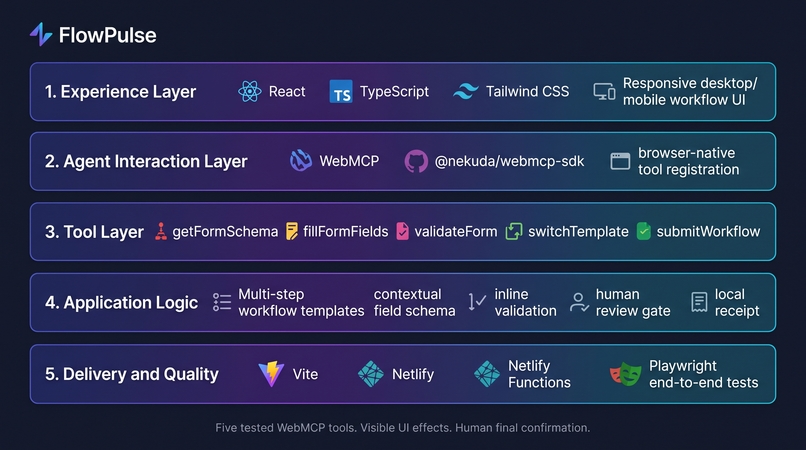
Task: Click the 'switchTemplate' label
Action: (578, 231)
